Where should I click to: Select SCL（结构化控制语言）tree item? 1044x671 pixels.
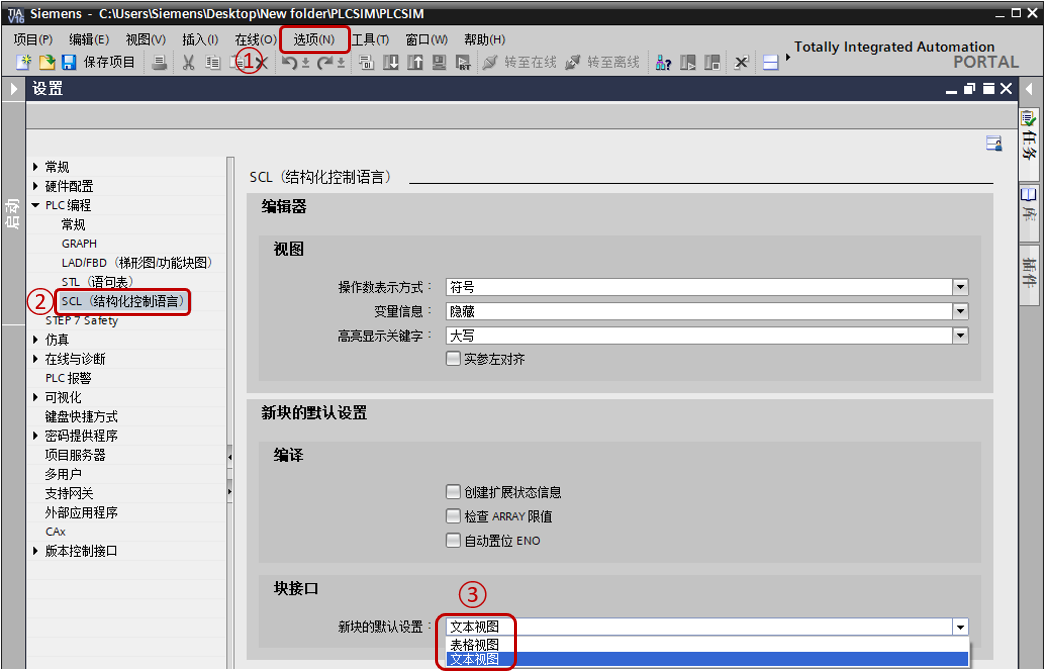tap(123, 302)
